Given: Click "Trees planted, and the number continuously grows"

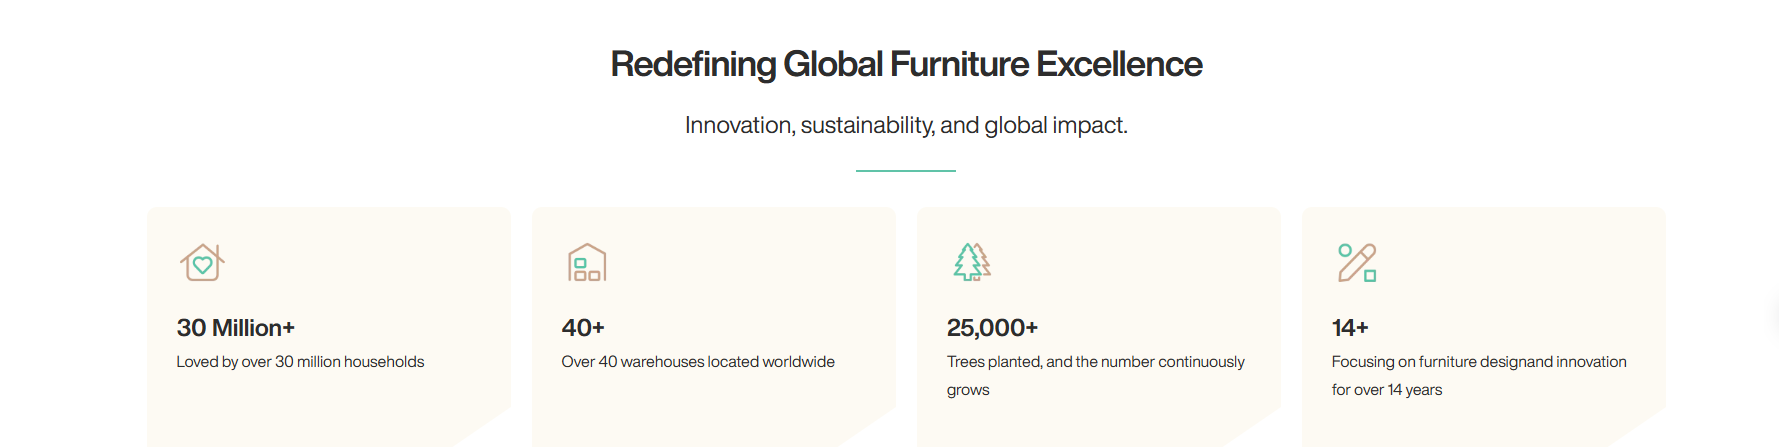Looking at the screenshot, I should point(1096,376).
